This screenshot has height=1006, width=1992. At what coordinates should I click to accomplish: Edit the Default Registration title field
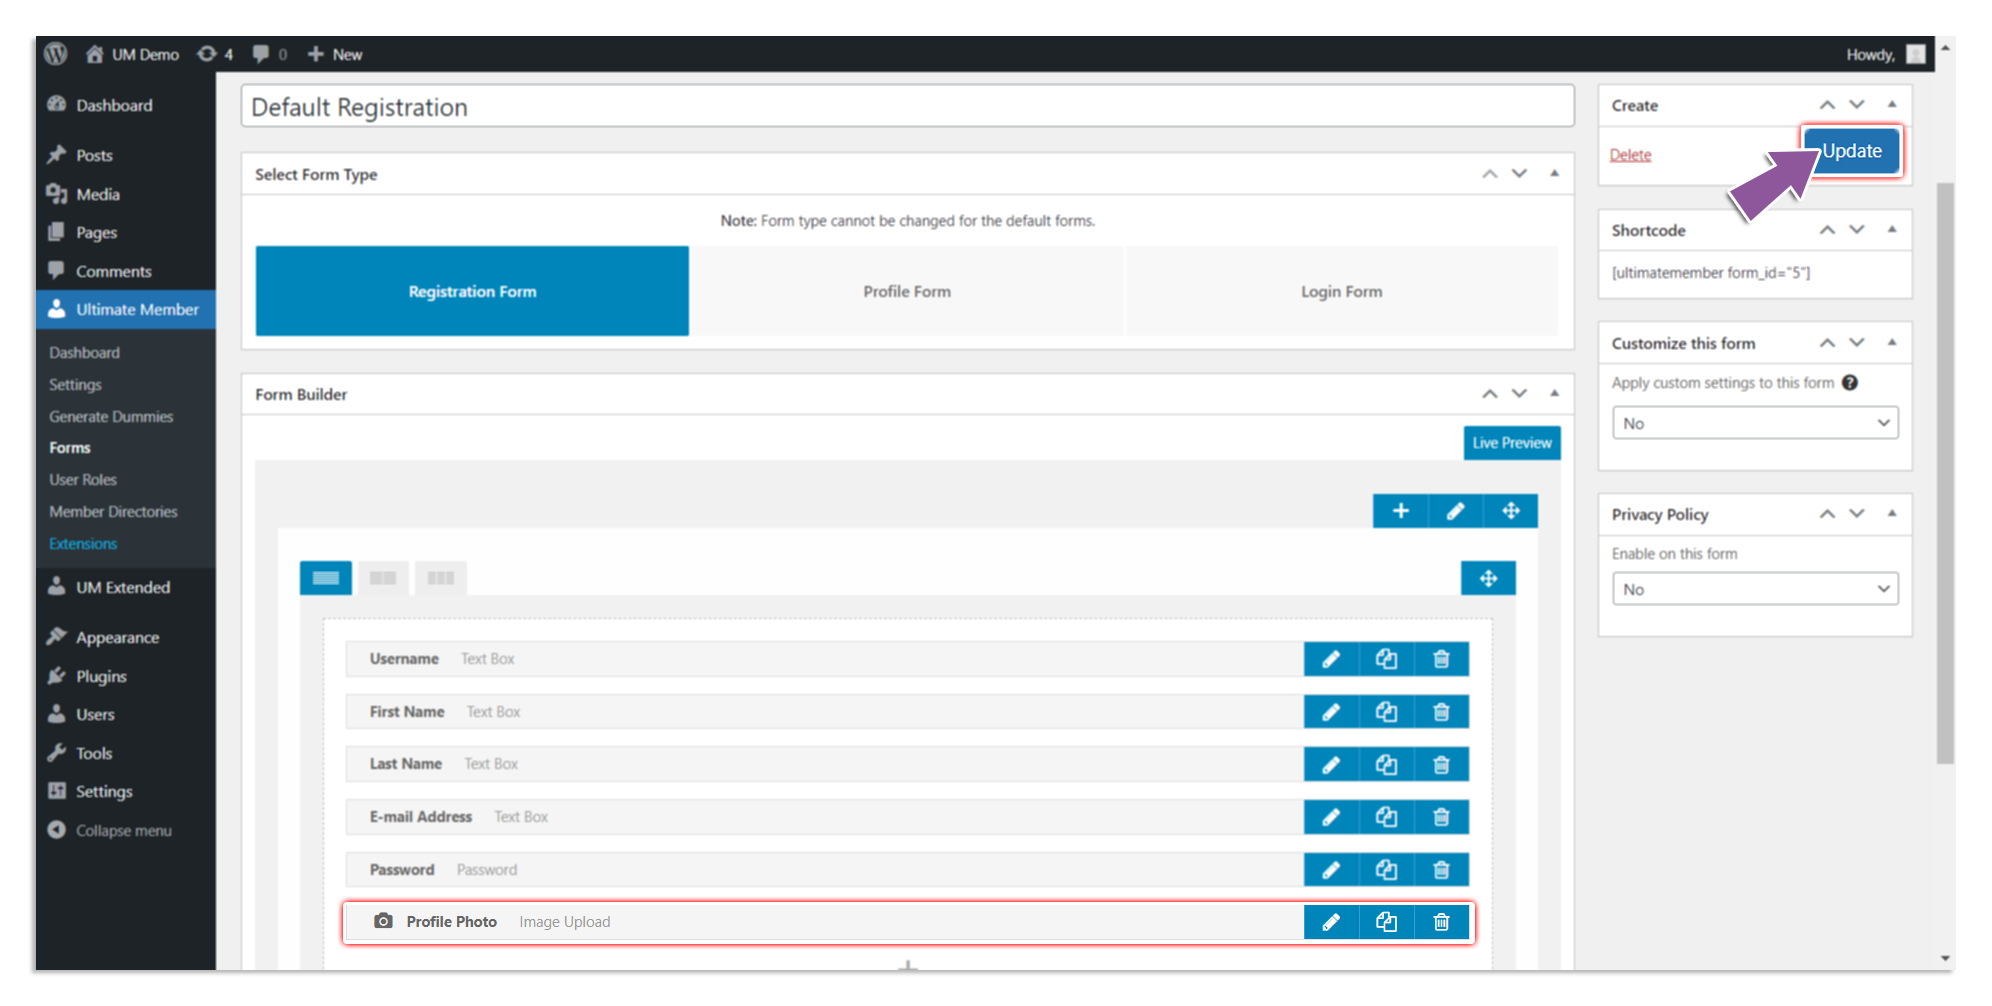[907, 106]
